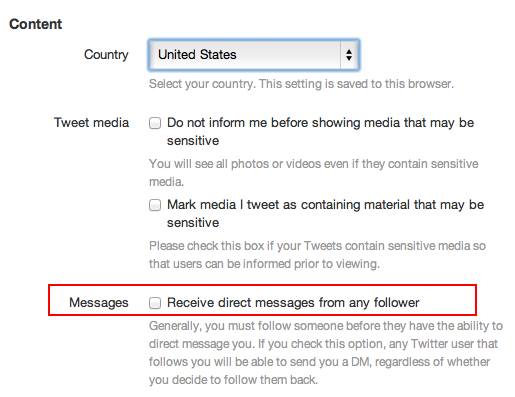Click the "Content" section heading
Screen dimensions: 515x397
(36, 24)
